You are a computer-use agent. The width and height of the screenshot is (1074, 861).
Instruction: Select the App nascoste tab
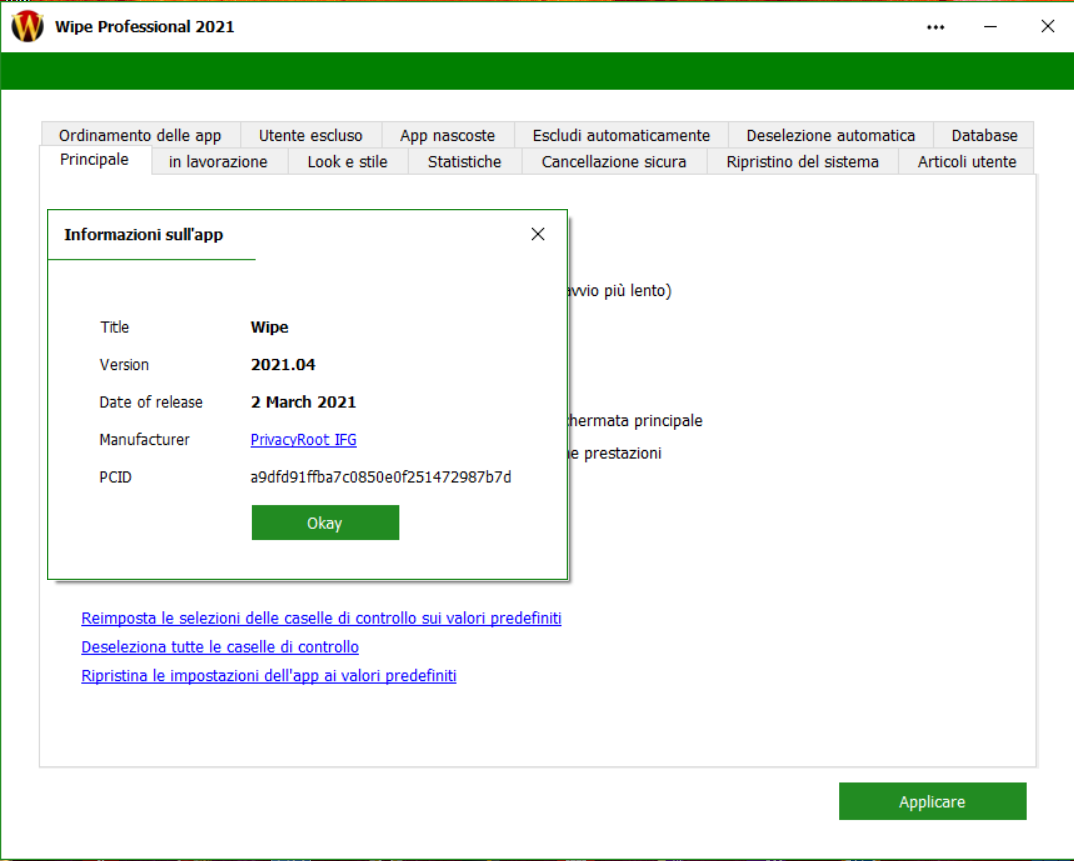[447, 135]
